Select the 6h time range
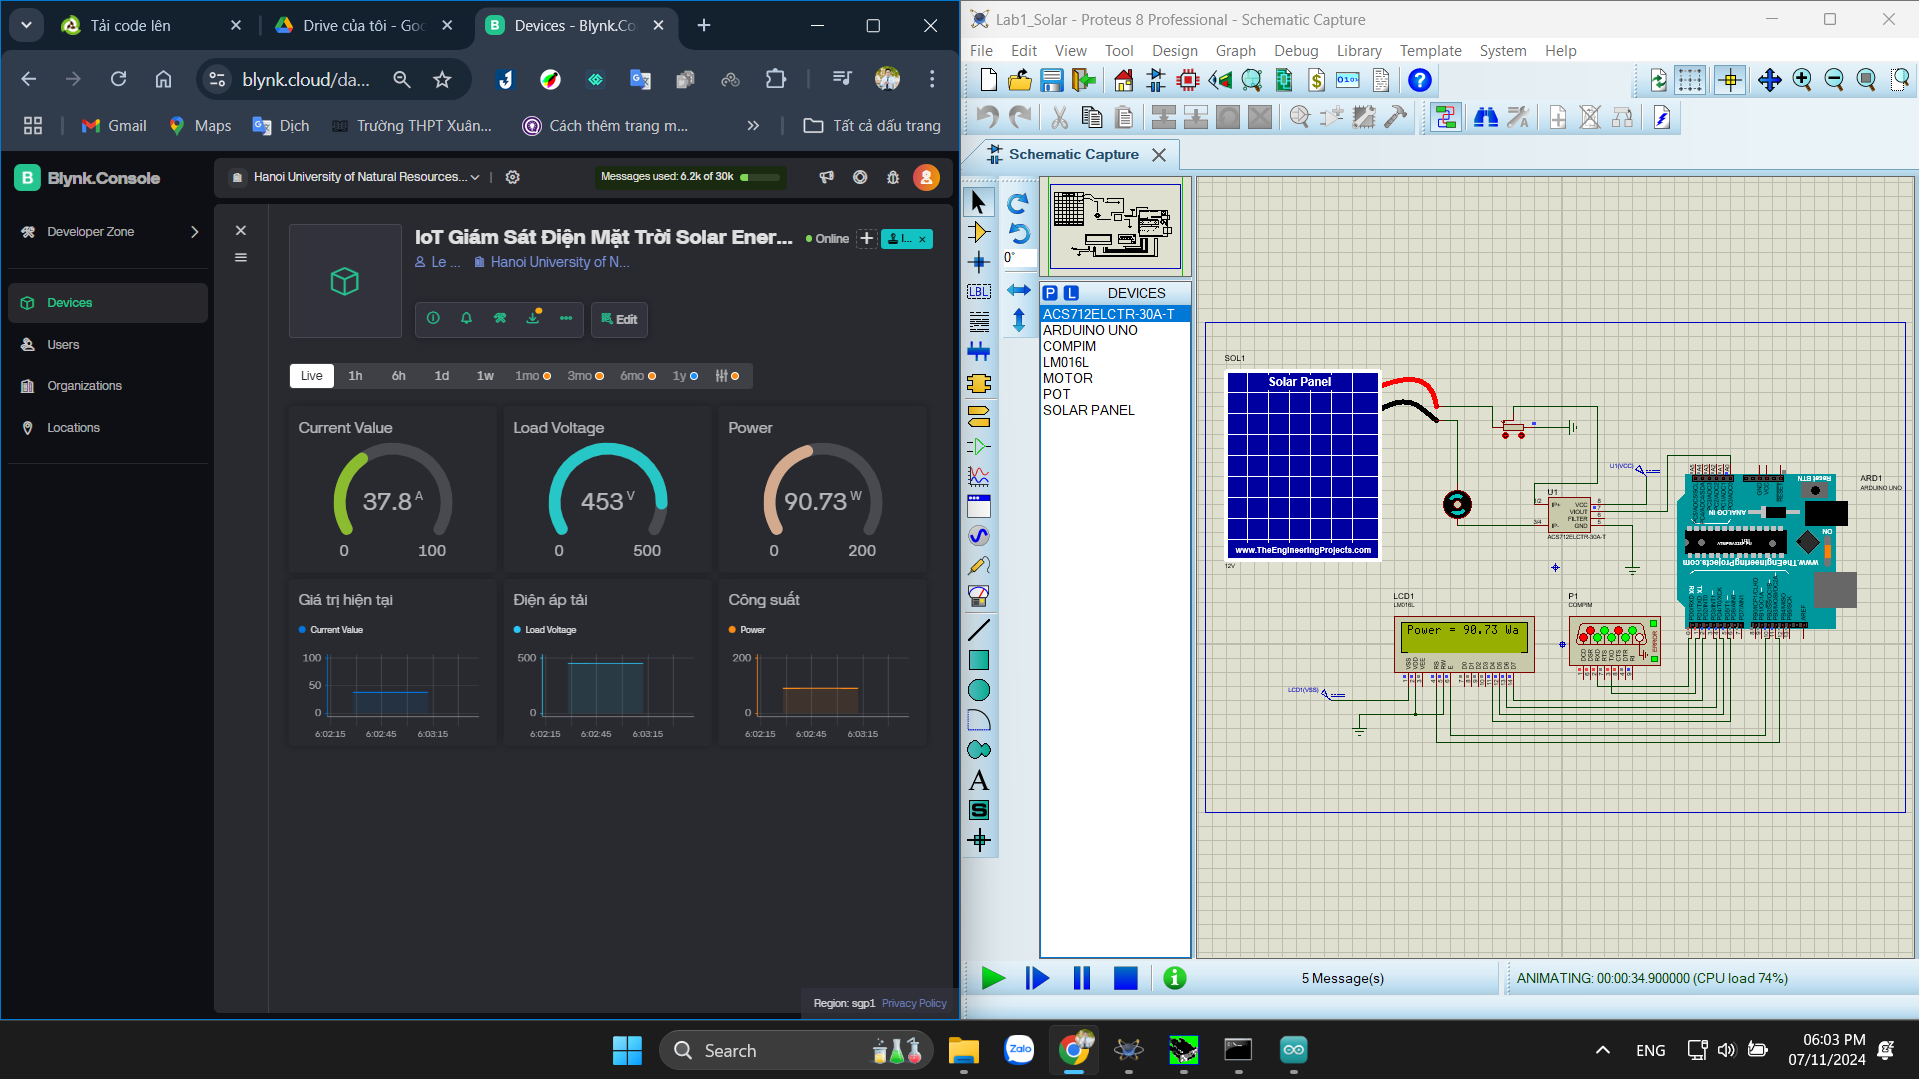This screenshot has width=1919, height=1079. 398,376
